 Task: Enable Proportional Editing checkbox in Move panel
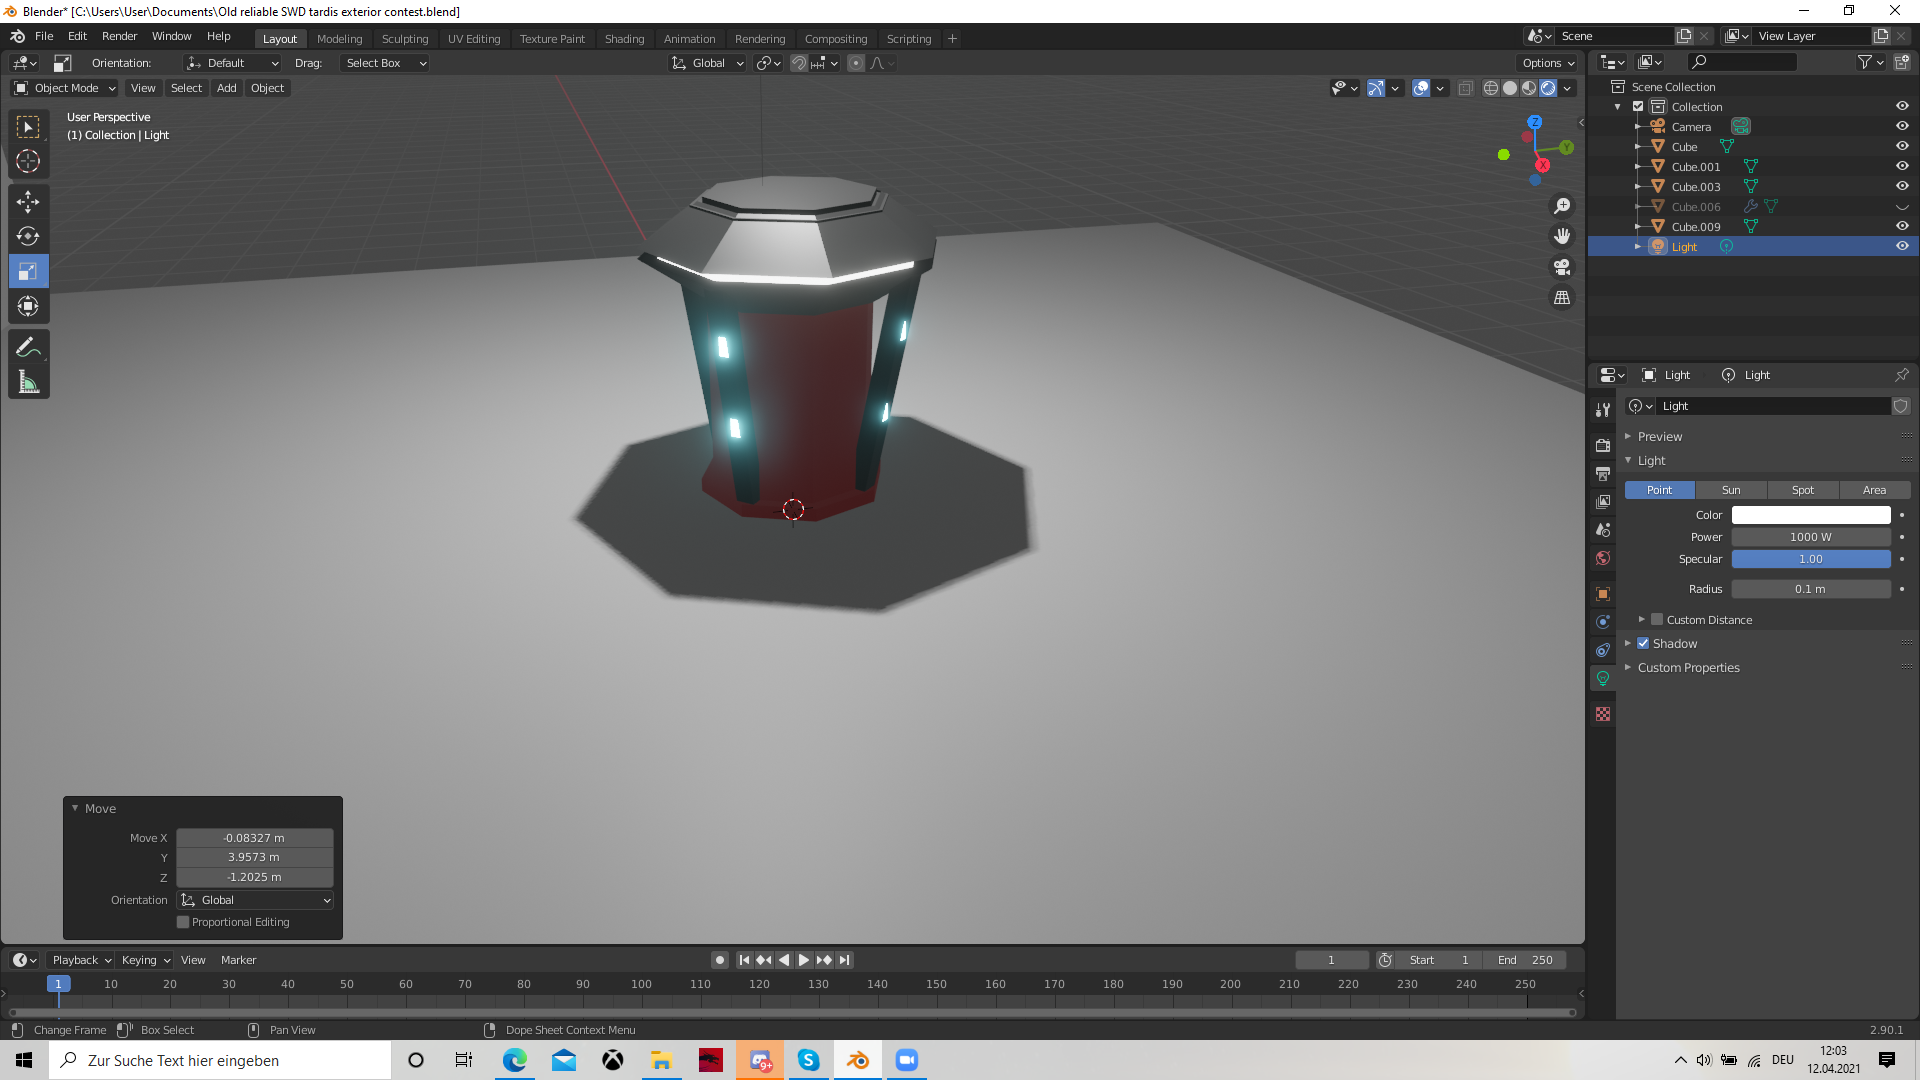point(183,922)
